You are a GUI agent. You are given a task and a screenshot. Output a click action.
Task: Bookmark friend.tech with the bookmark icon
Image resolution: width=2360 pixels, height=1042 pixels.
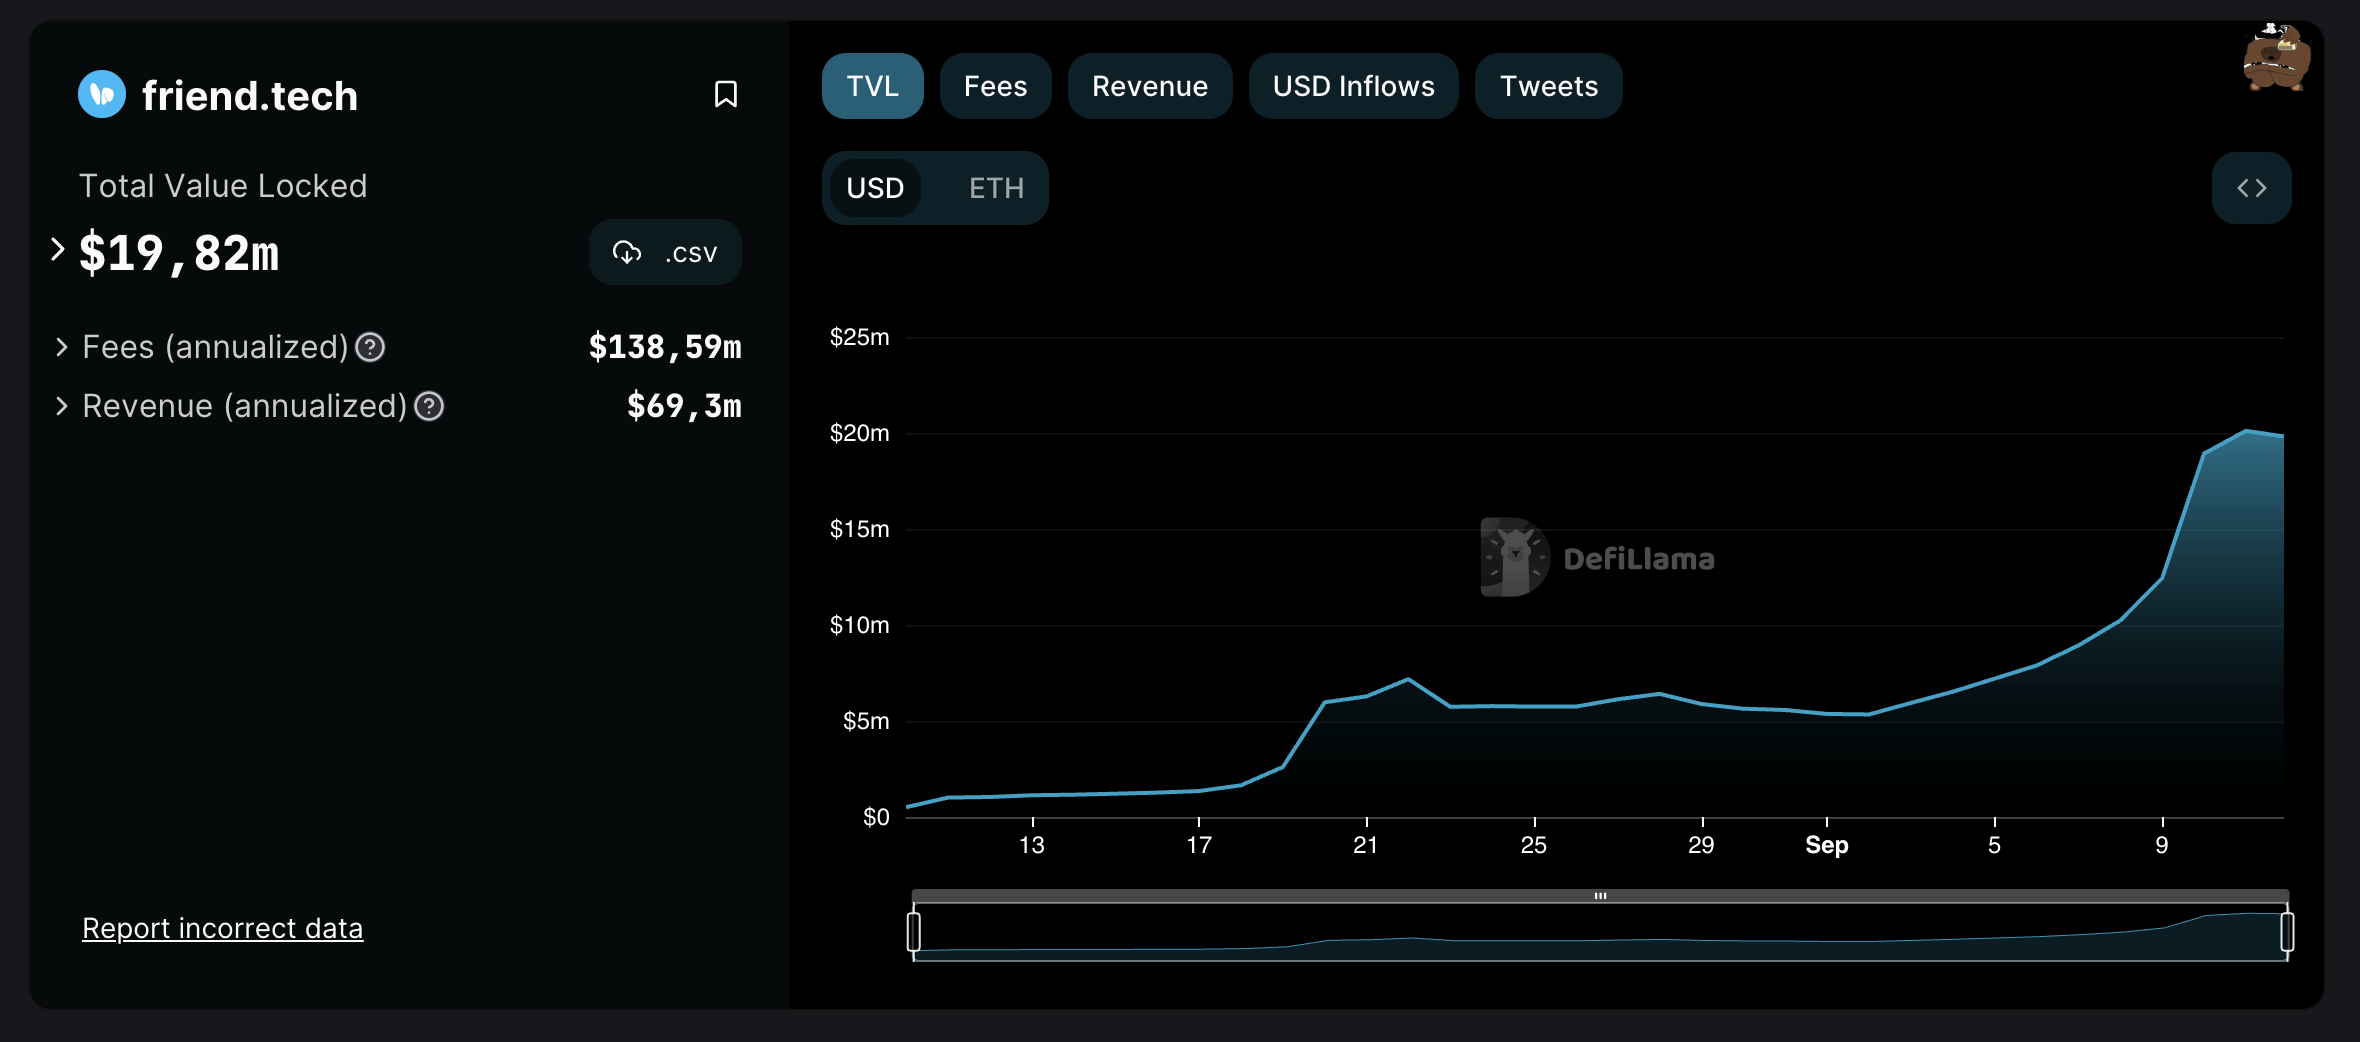(x=726, y=94)
